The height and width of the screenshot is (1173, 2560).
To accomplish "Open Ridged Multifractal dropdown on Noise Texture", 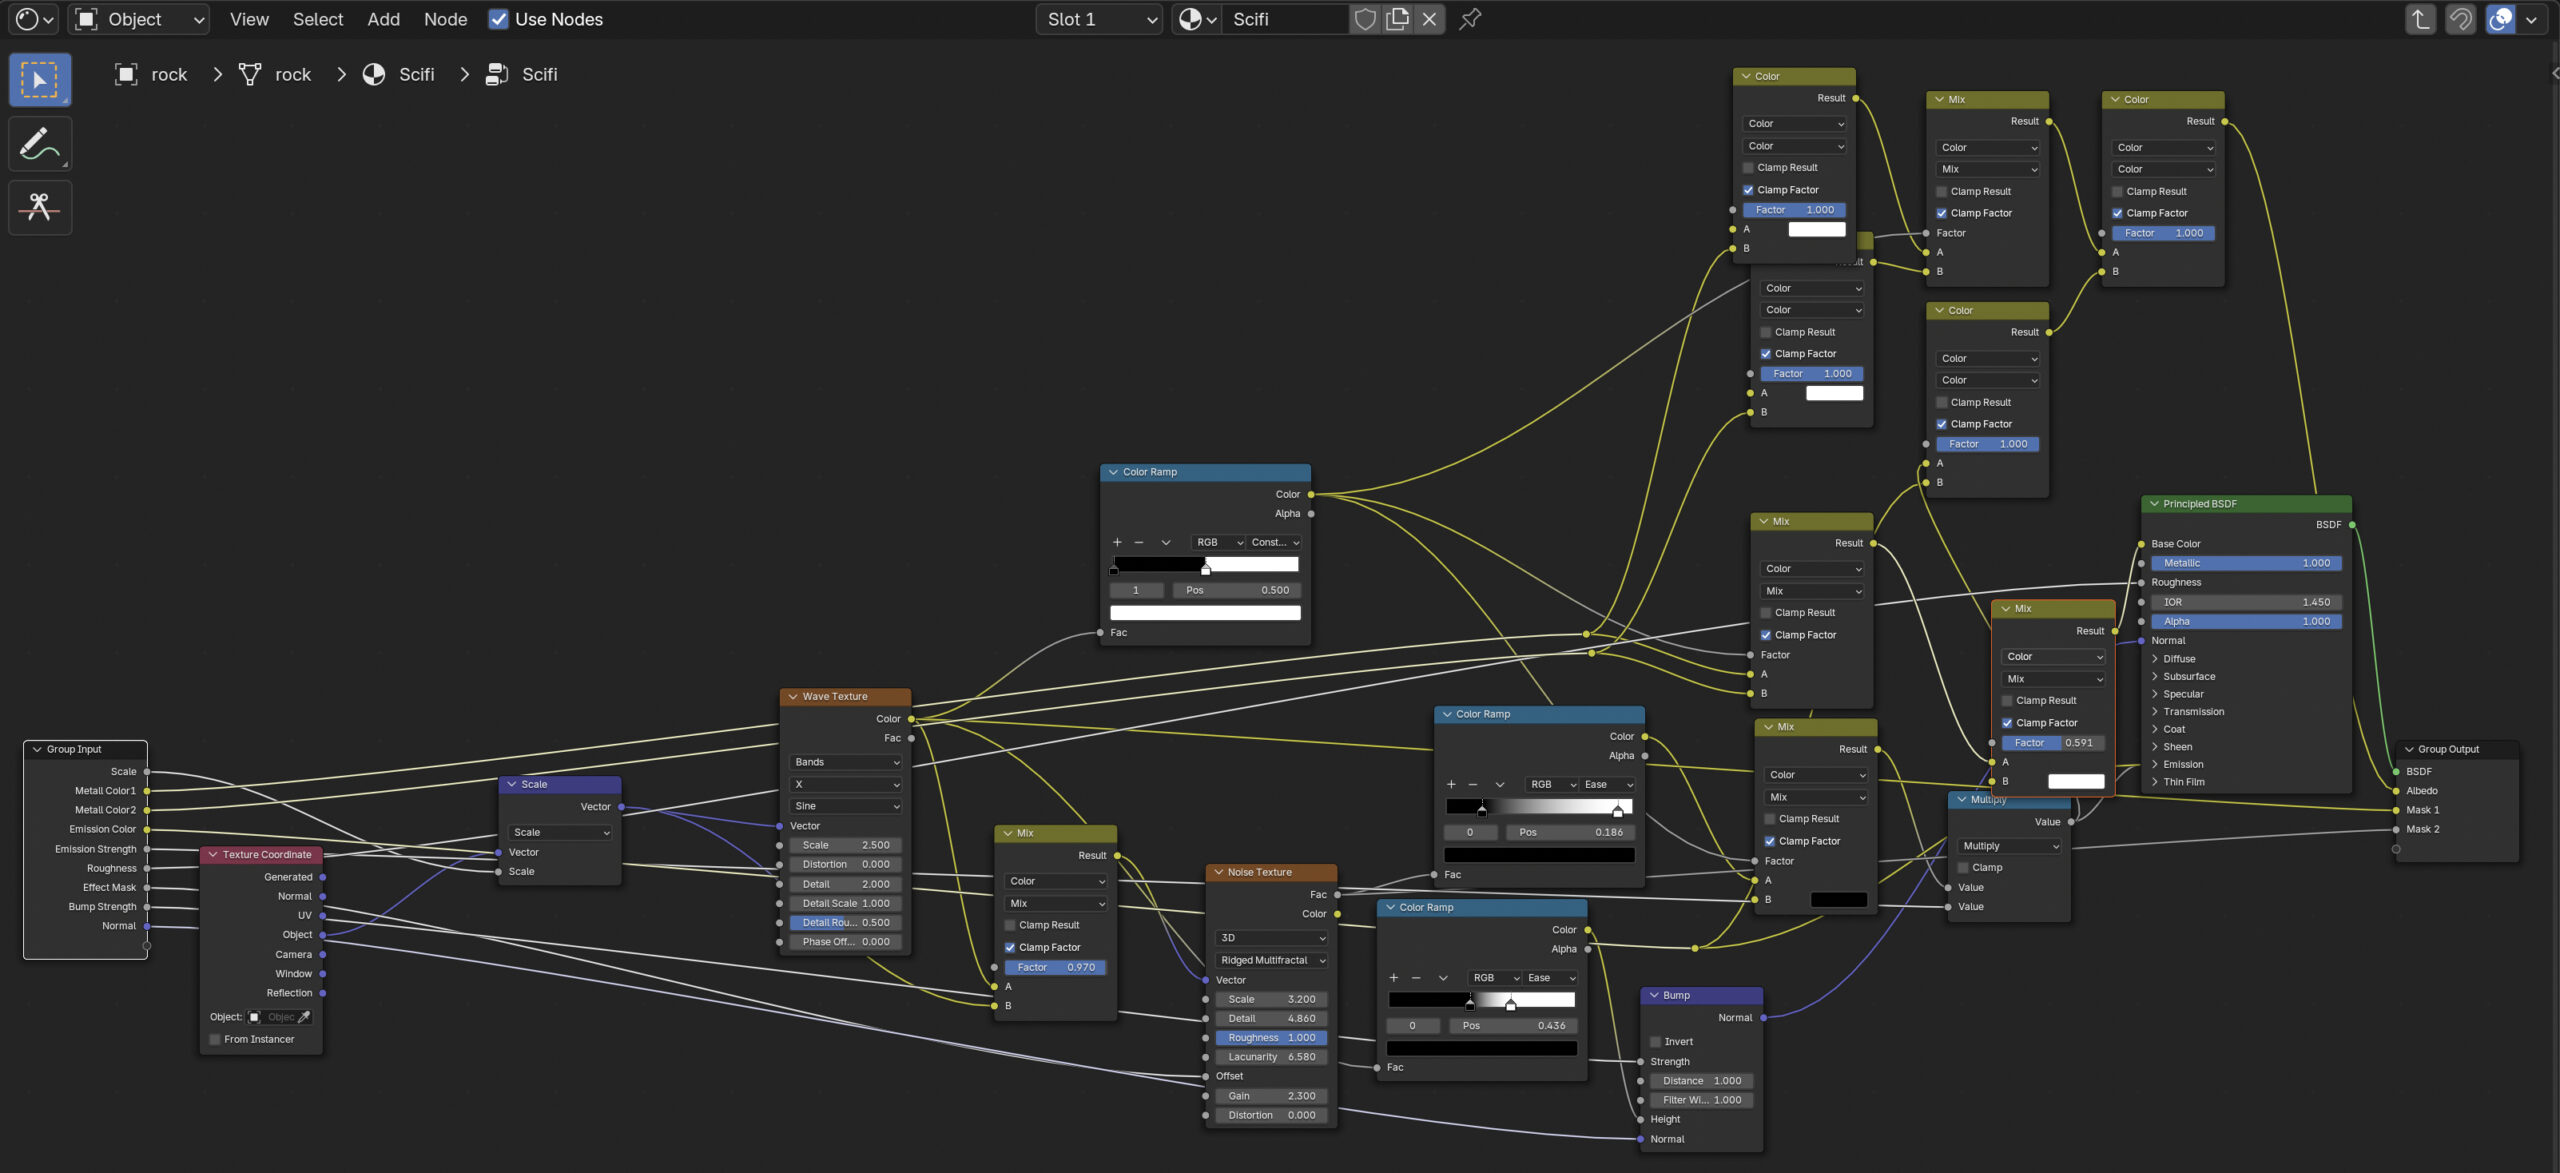I will pyautogui.click(x=1272, y=960).
